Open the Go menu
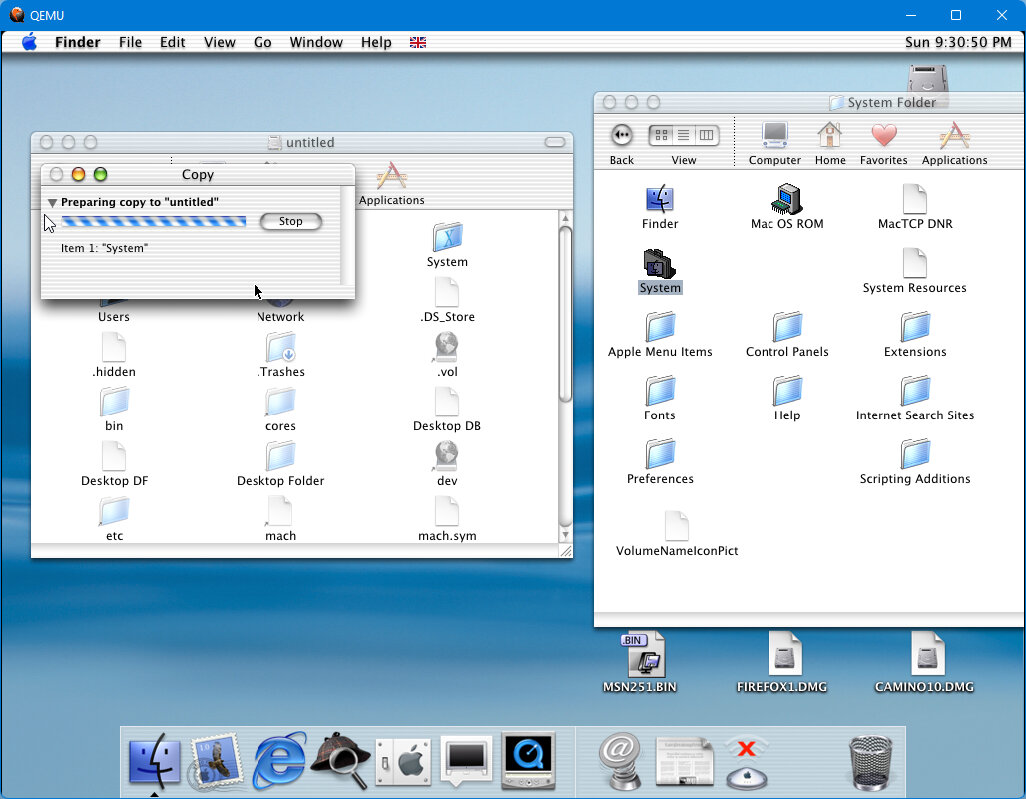 click(x=262, y=42)
